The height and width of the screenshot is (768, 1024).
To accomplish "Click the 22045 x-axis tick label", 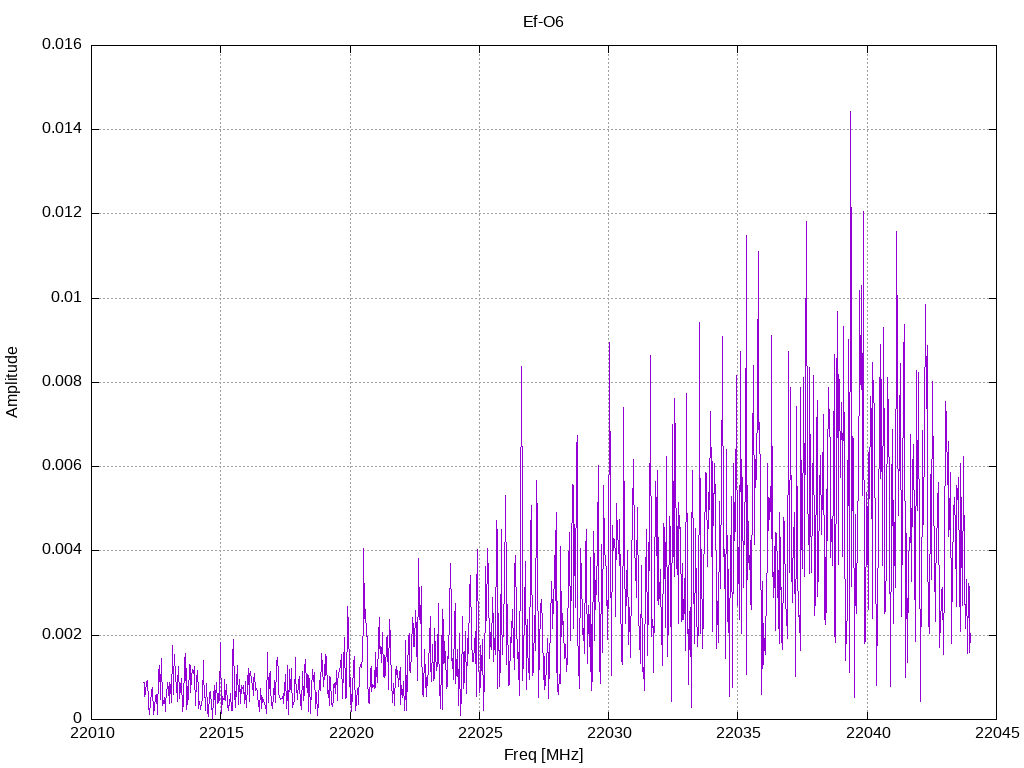I will [997, 733].
